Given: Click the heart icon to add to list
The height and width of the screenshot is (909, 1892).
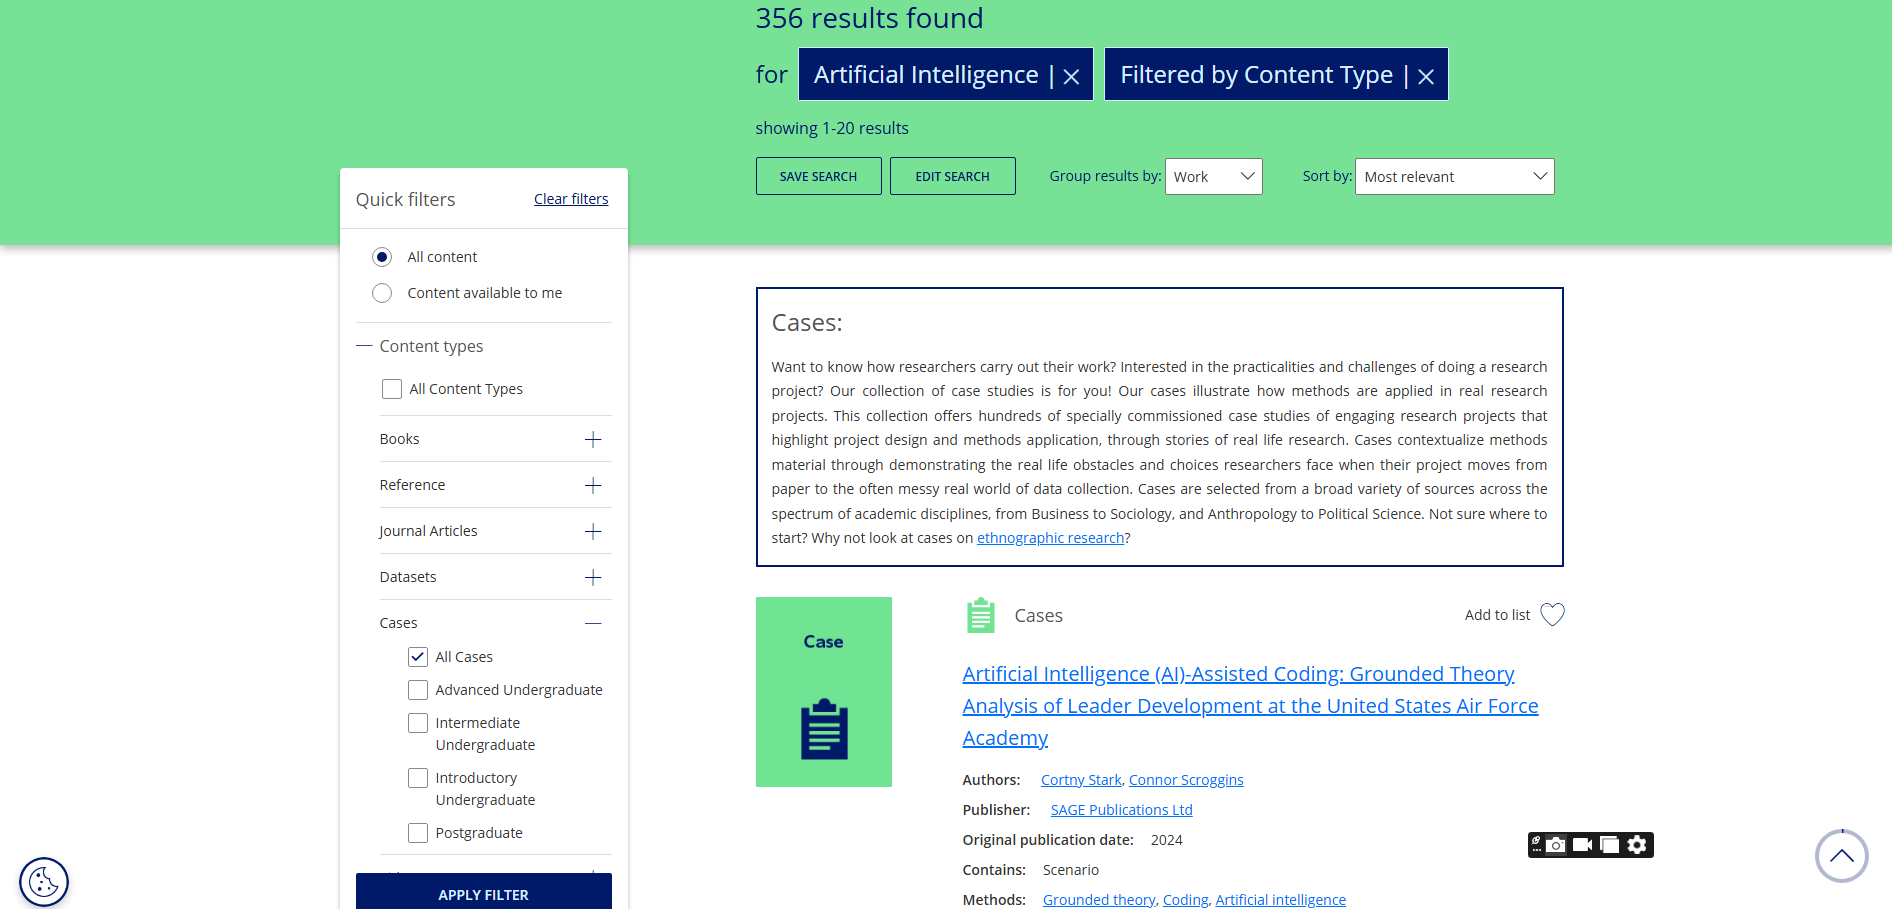Looking at the screenshot, I should click(x=1552, y=615).
